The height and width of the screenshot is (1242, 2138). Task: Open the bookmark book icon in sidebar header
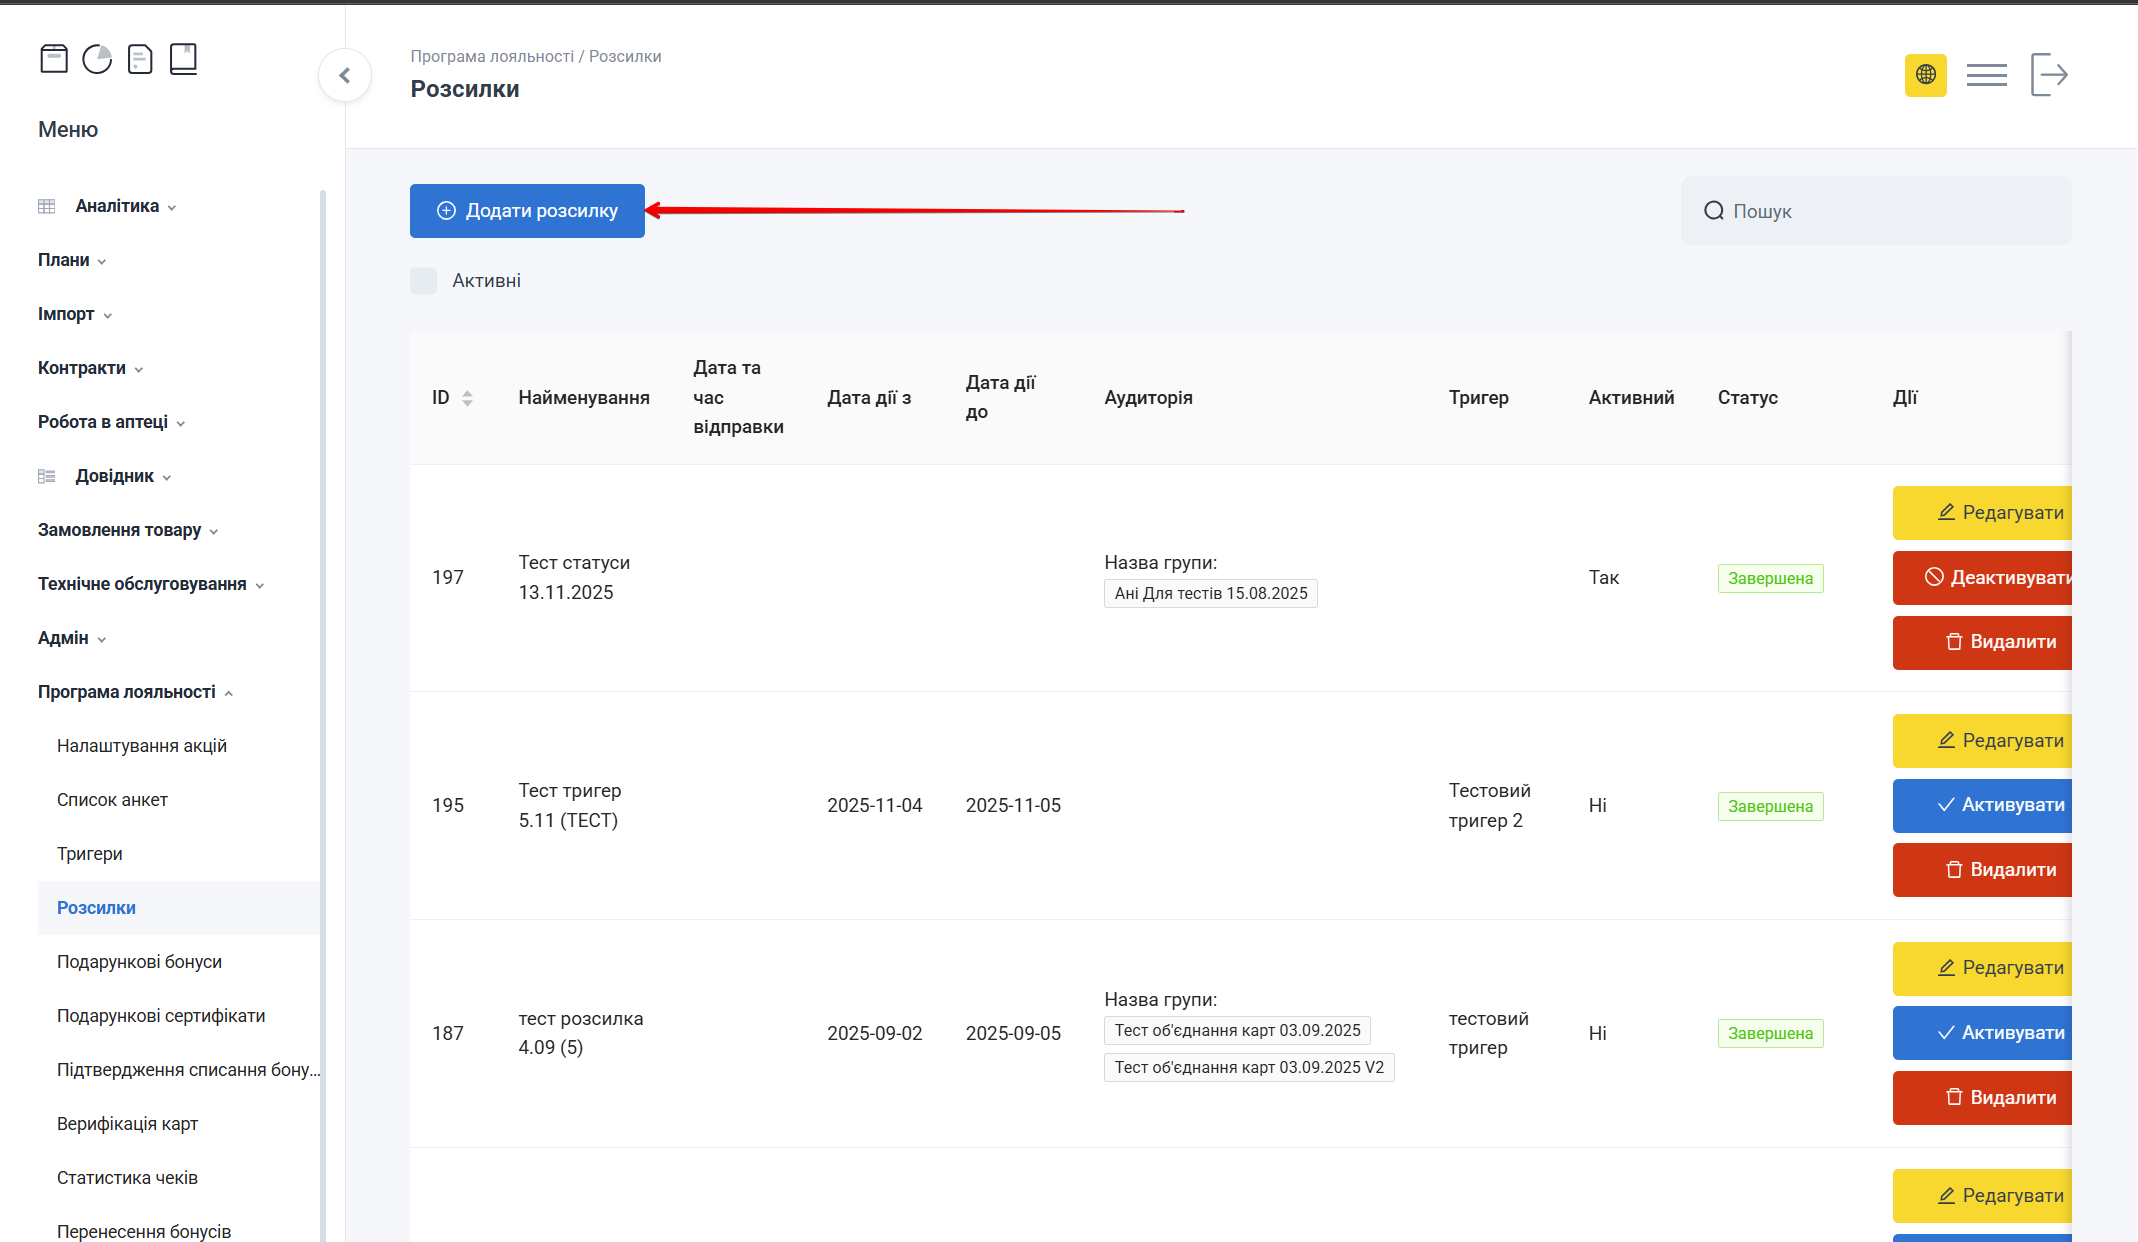[x=183, y=59]
